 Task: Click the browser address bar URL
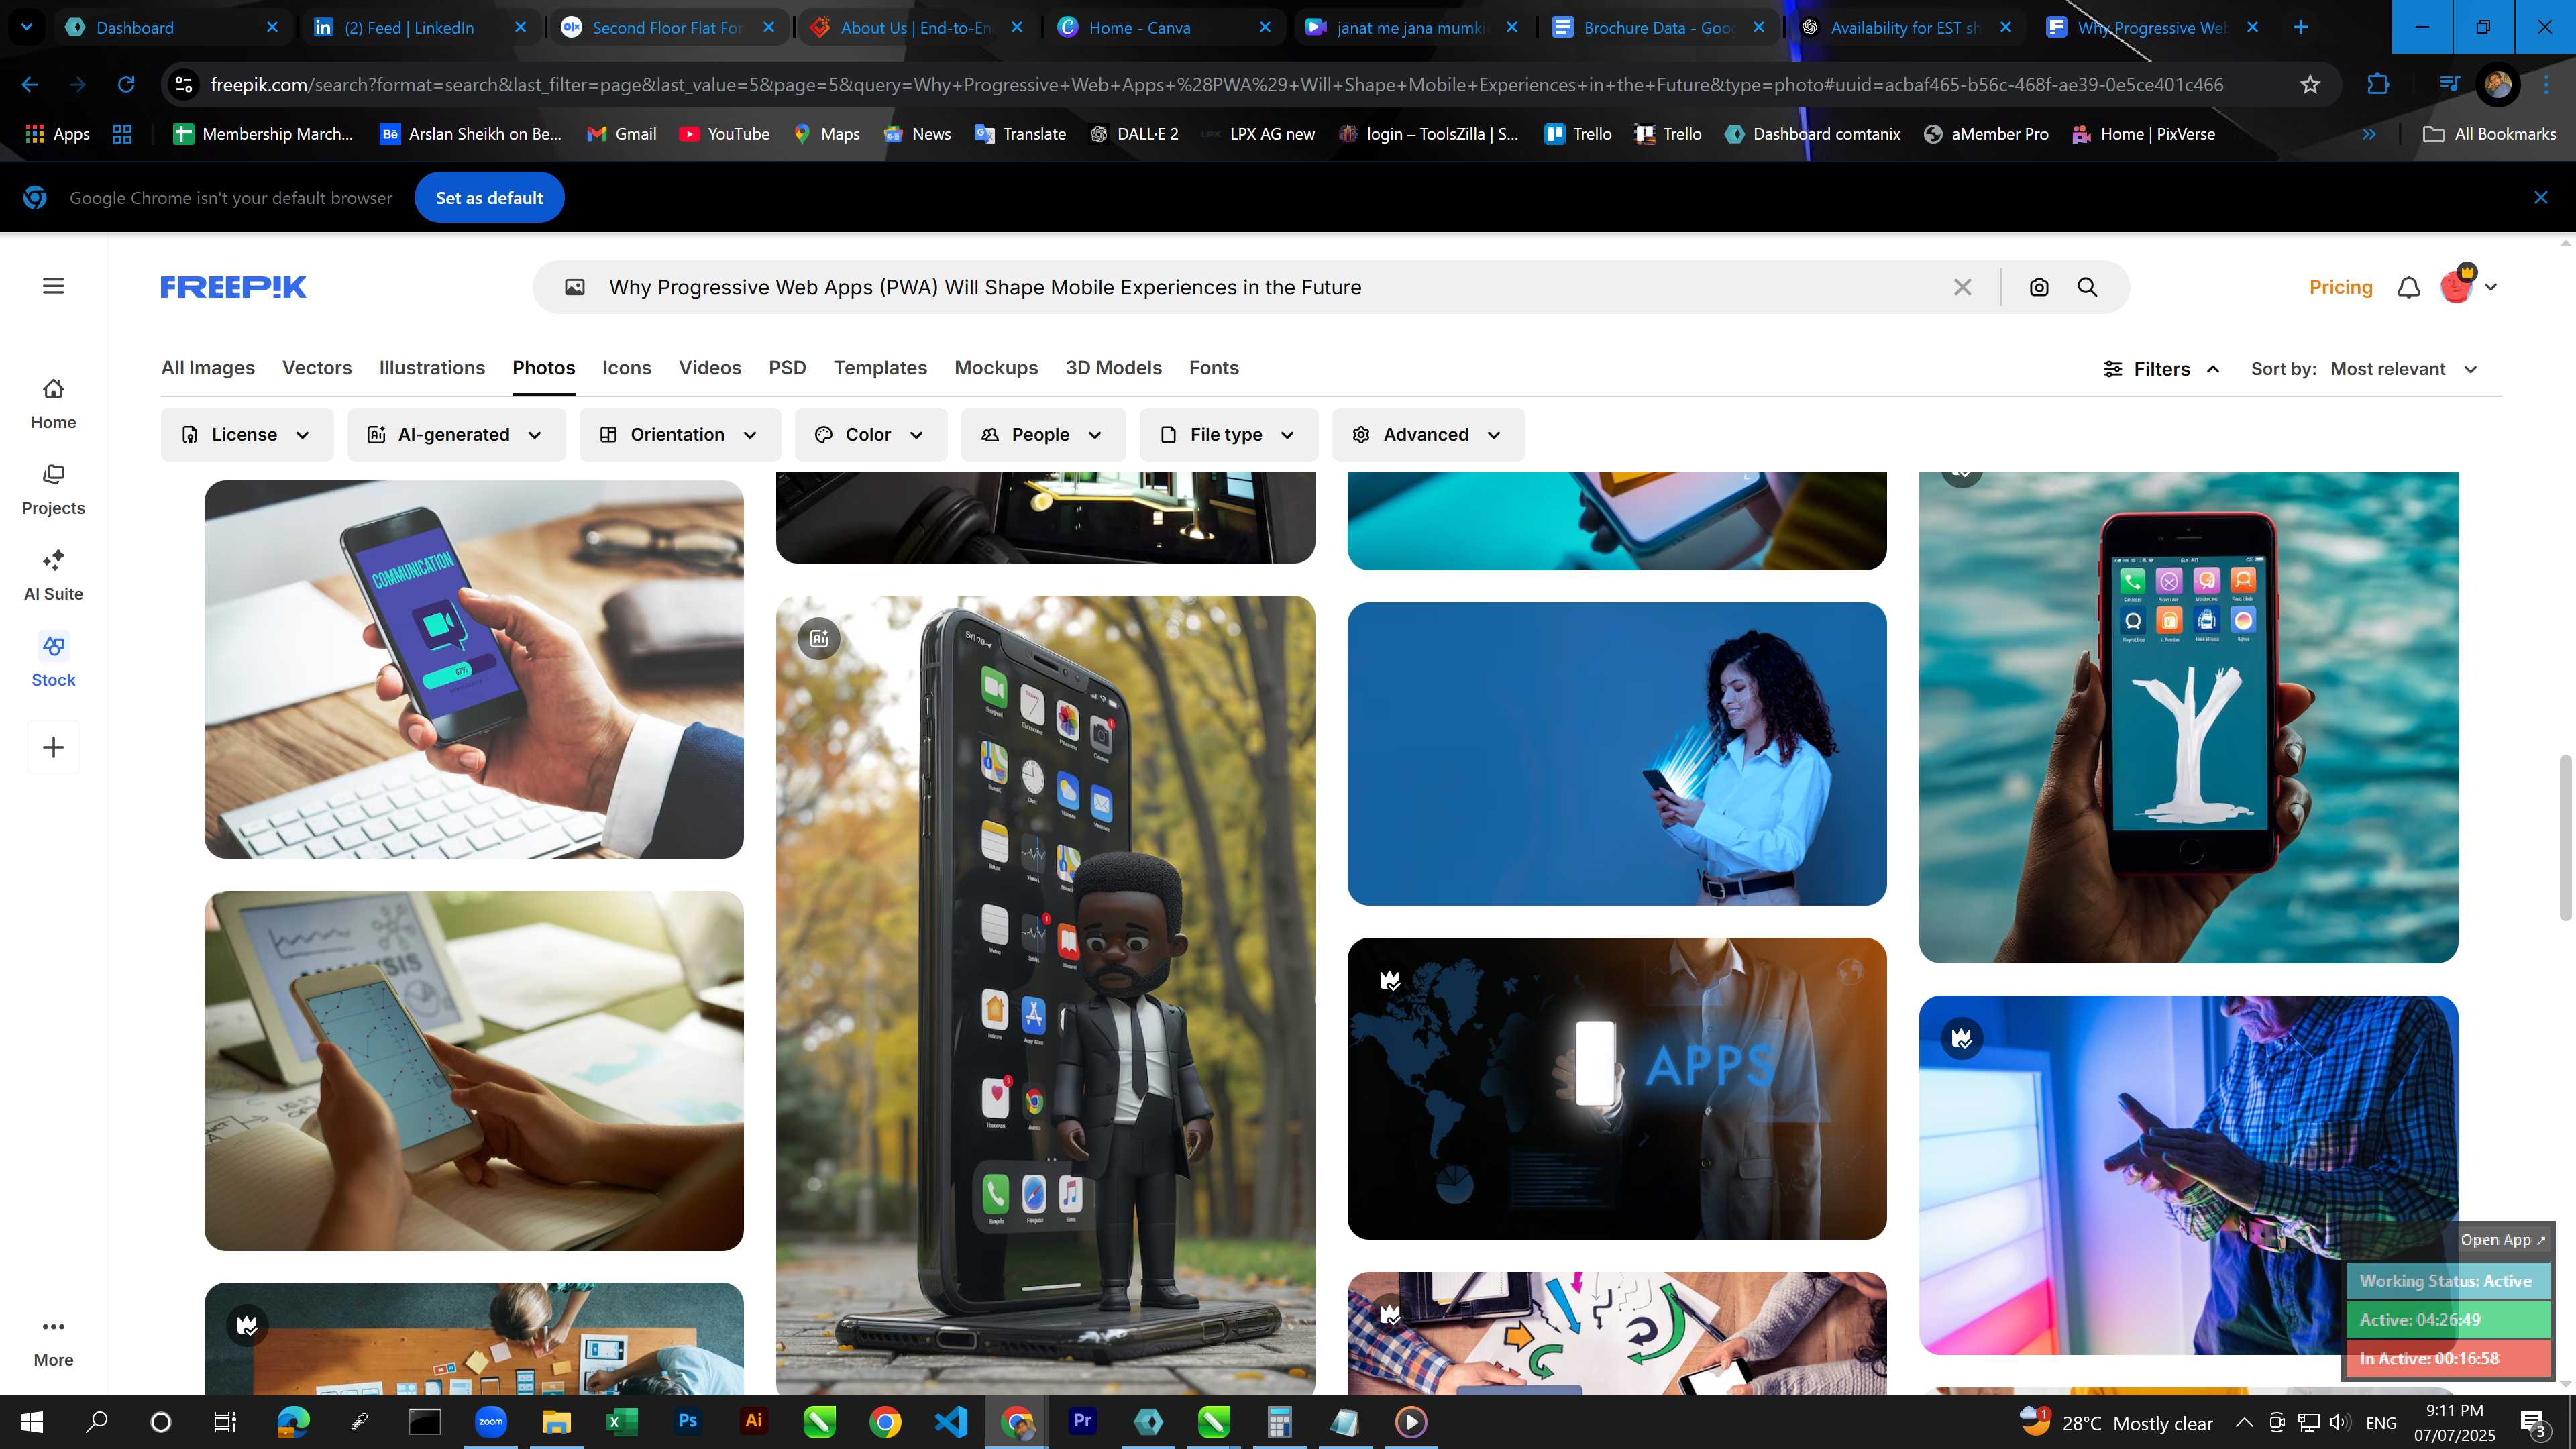1216,85
